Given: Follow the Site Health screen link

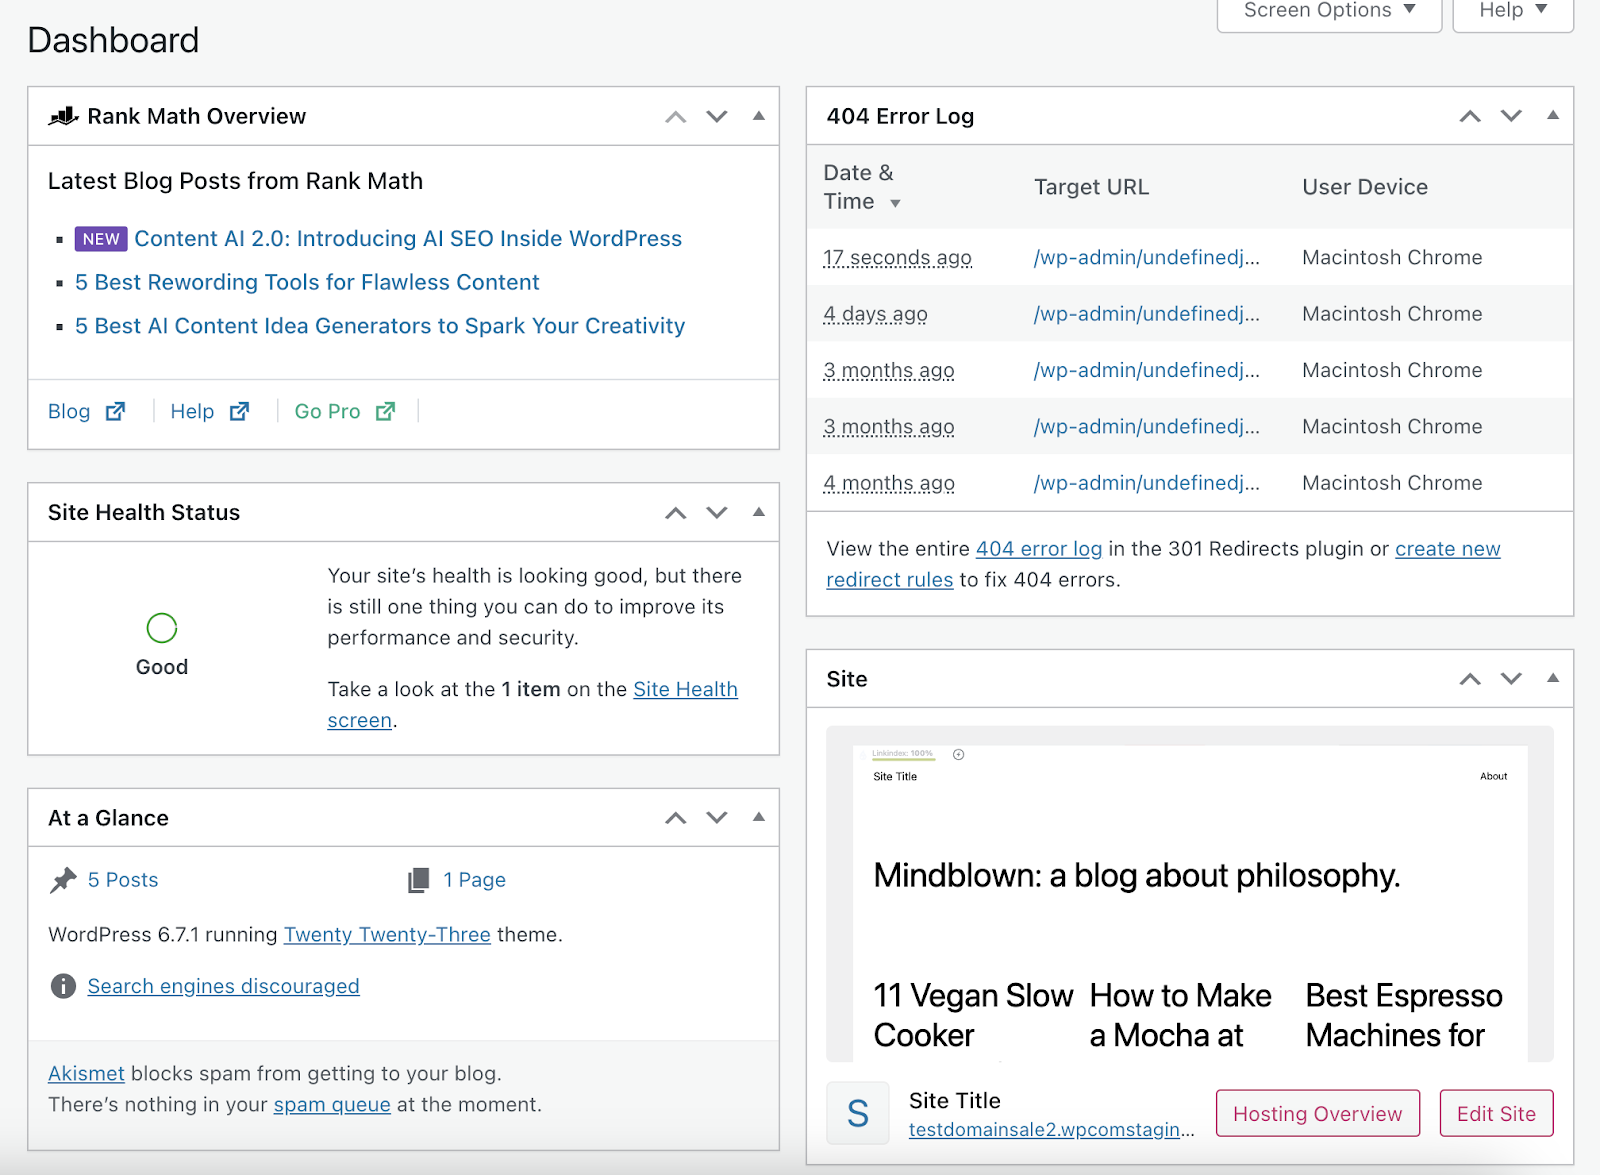Looking at the screenshot, I should [x=685, y=689].
